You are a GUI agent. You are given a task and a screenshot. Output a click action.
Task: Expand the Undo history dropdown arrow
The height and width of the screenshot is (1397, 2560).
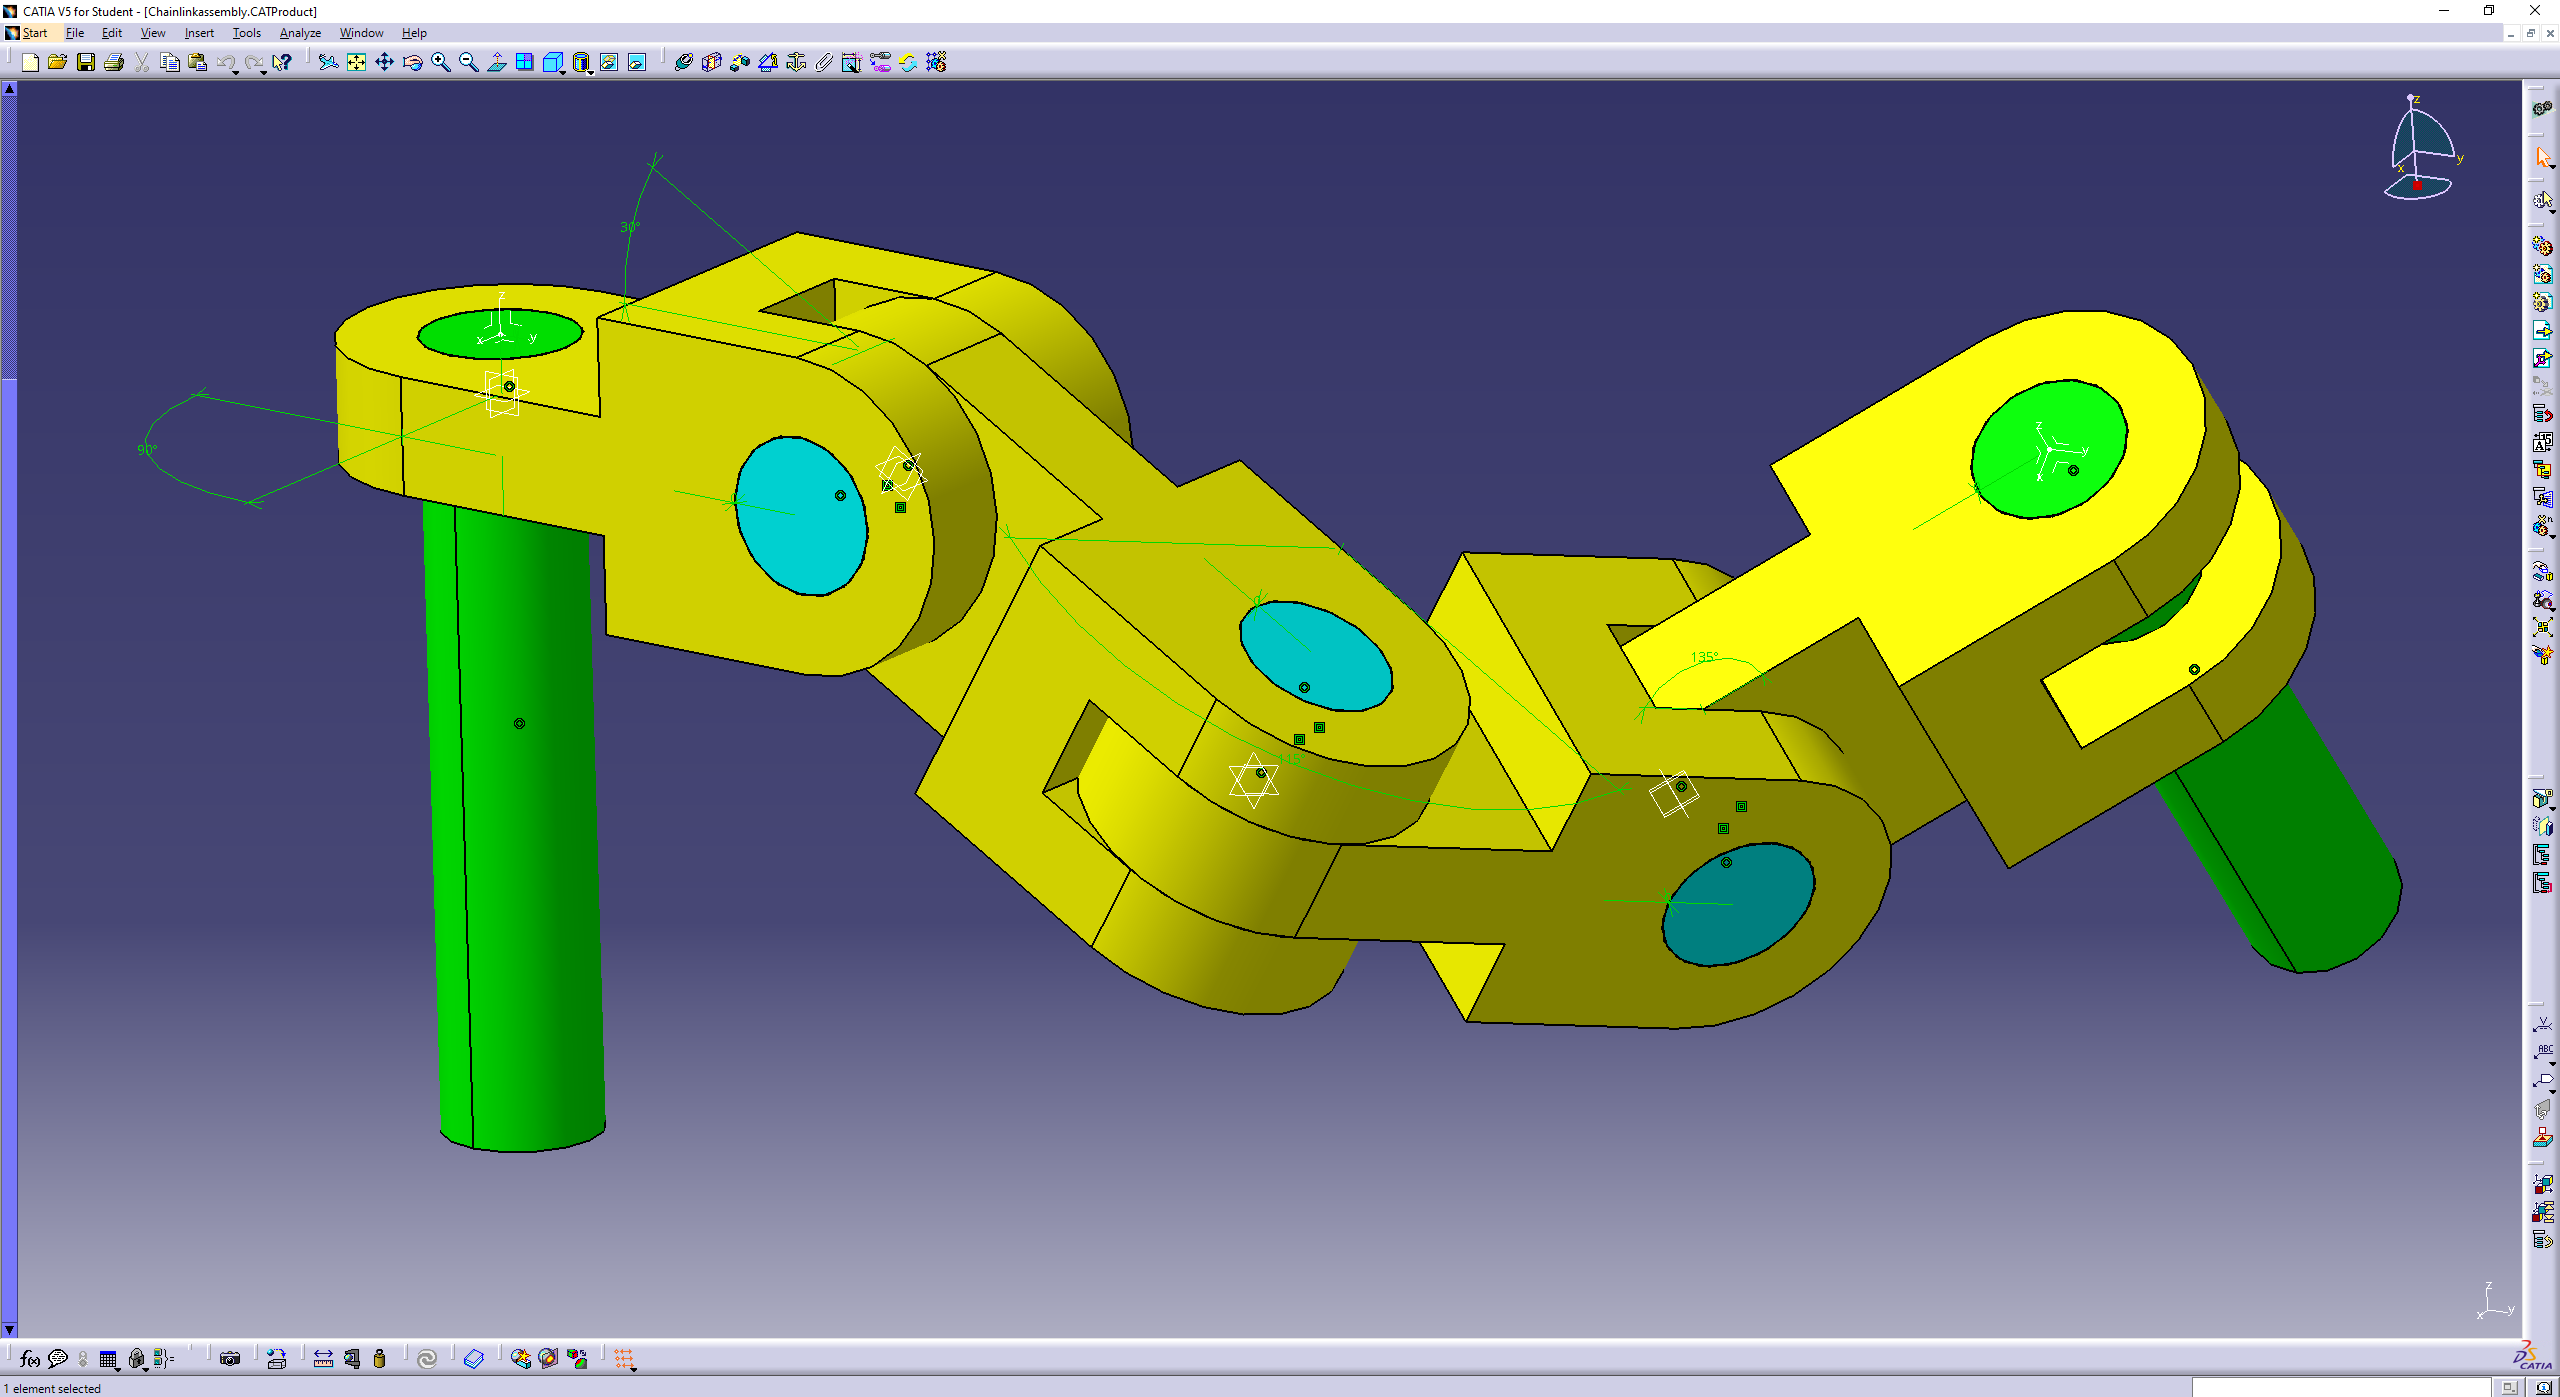click(x=235, y=71)
